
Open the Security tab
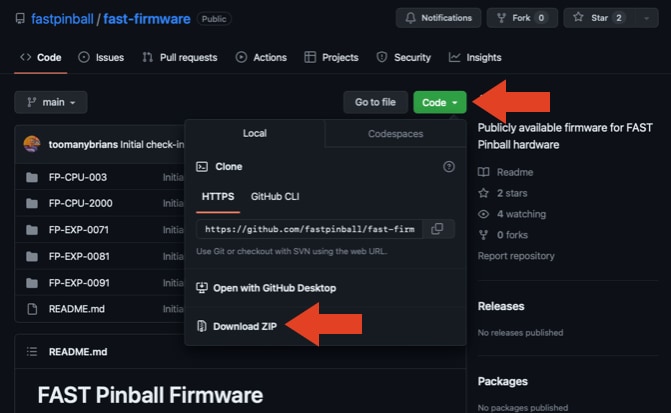pyautogui.click(x=404, y=57)
